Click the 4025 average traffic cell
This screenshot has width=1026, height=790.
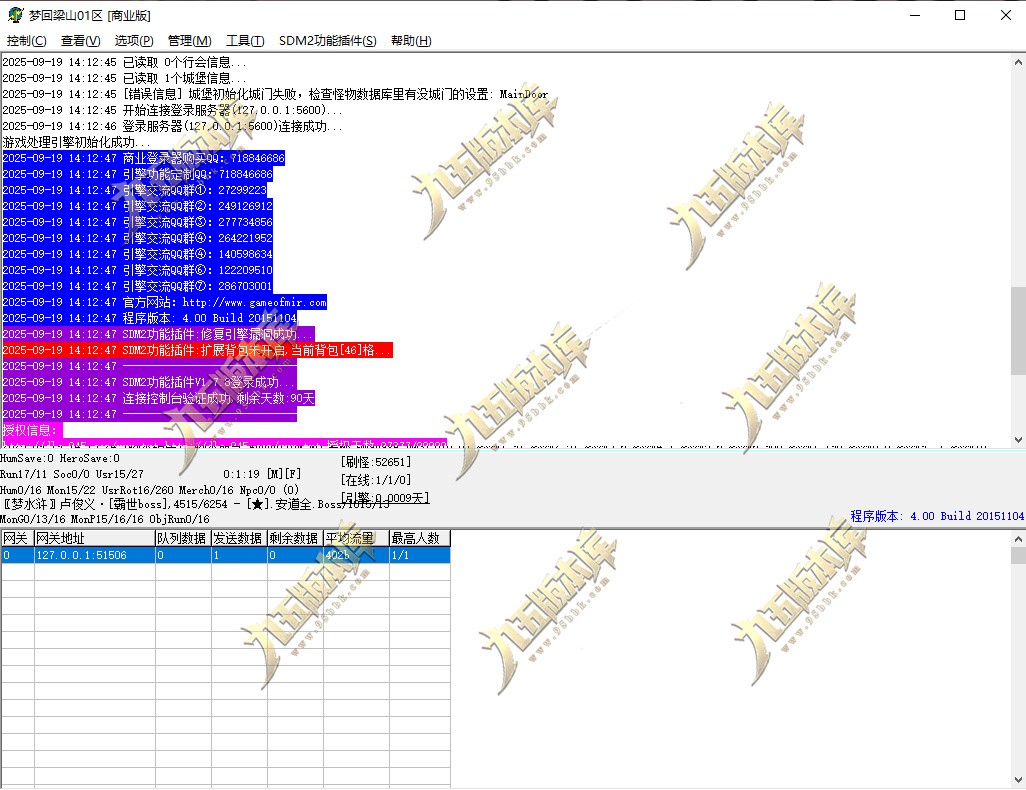click(x=356, y=555)
